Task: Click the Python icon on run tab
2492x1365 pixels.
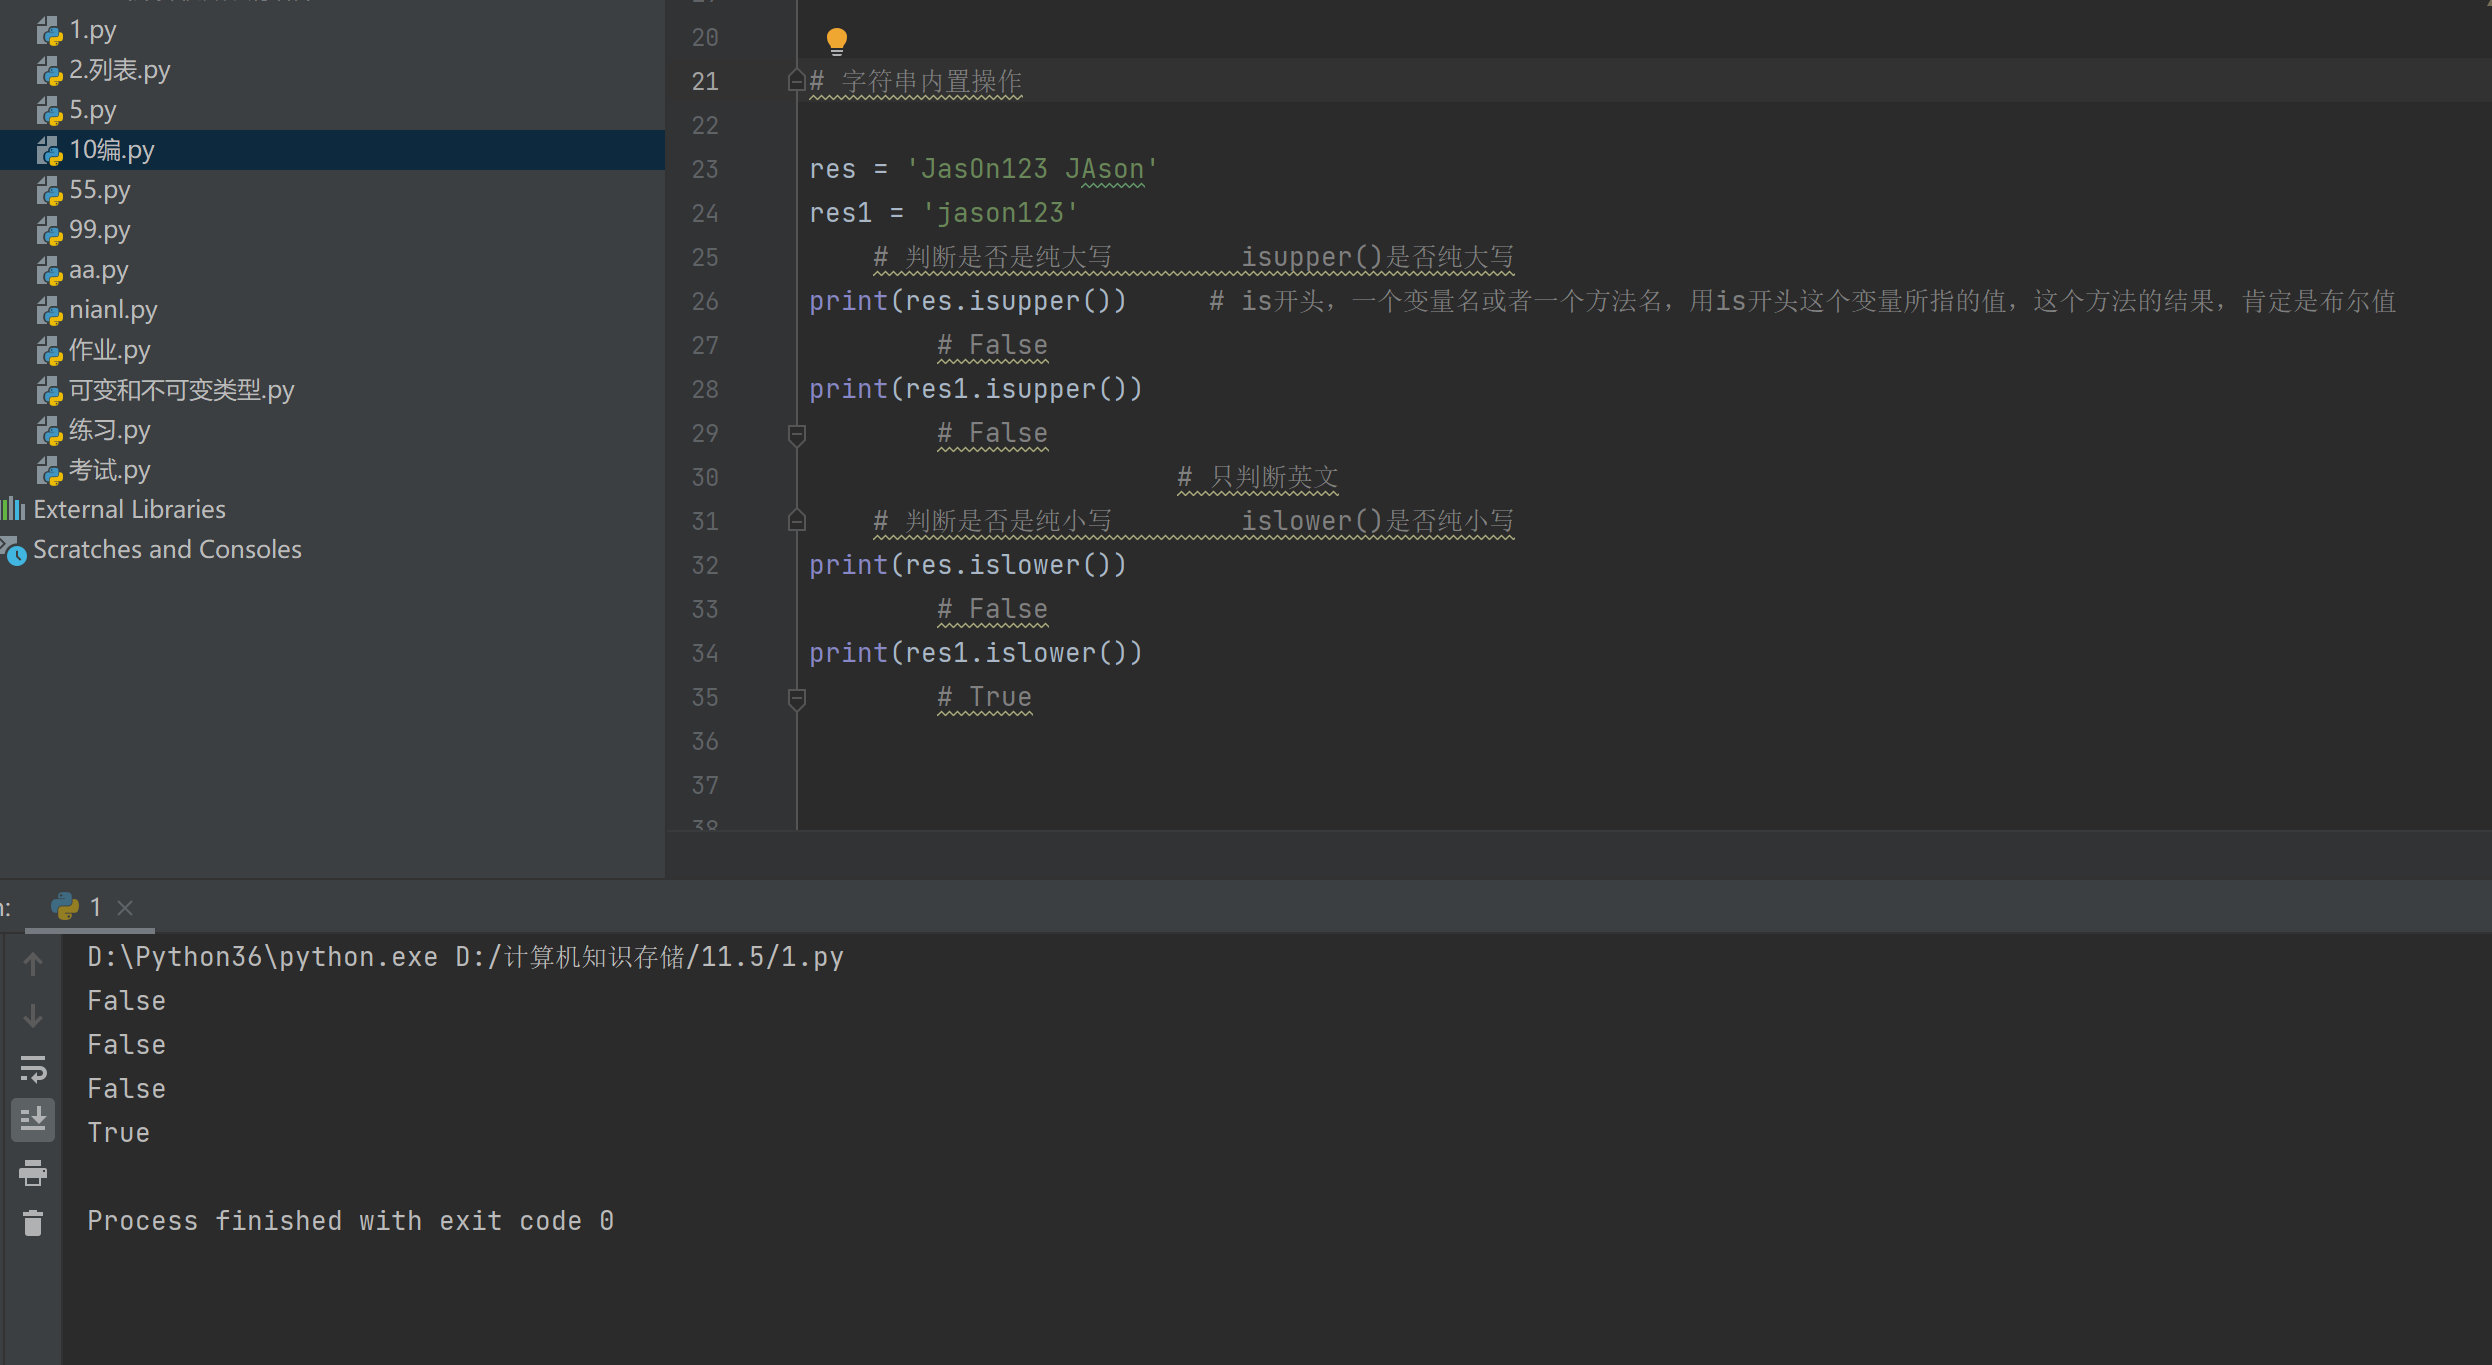Action: (x=65, y=907)
